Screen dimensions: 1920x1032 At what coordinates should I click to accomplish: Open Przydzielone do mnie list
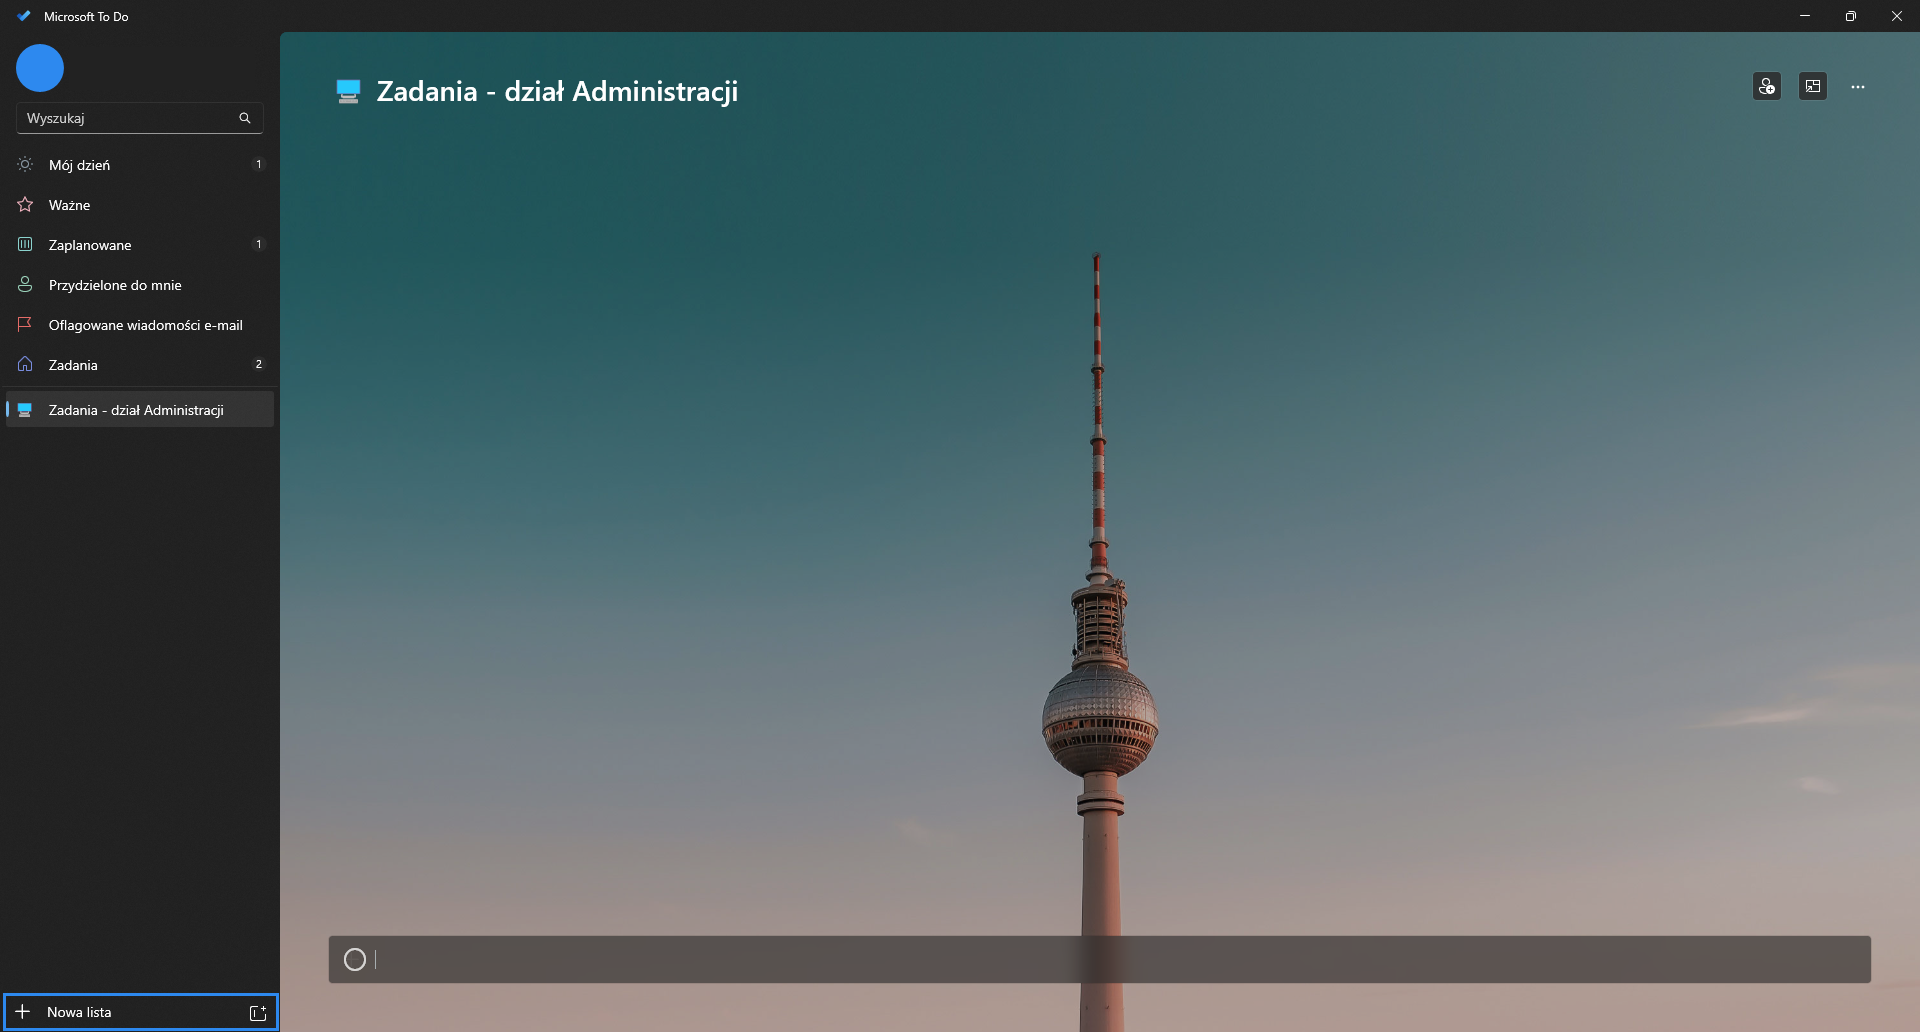point(139,285)
